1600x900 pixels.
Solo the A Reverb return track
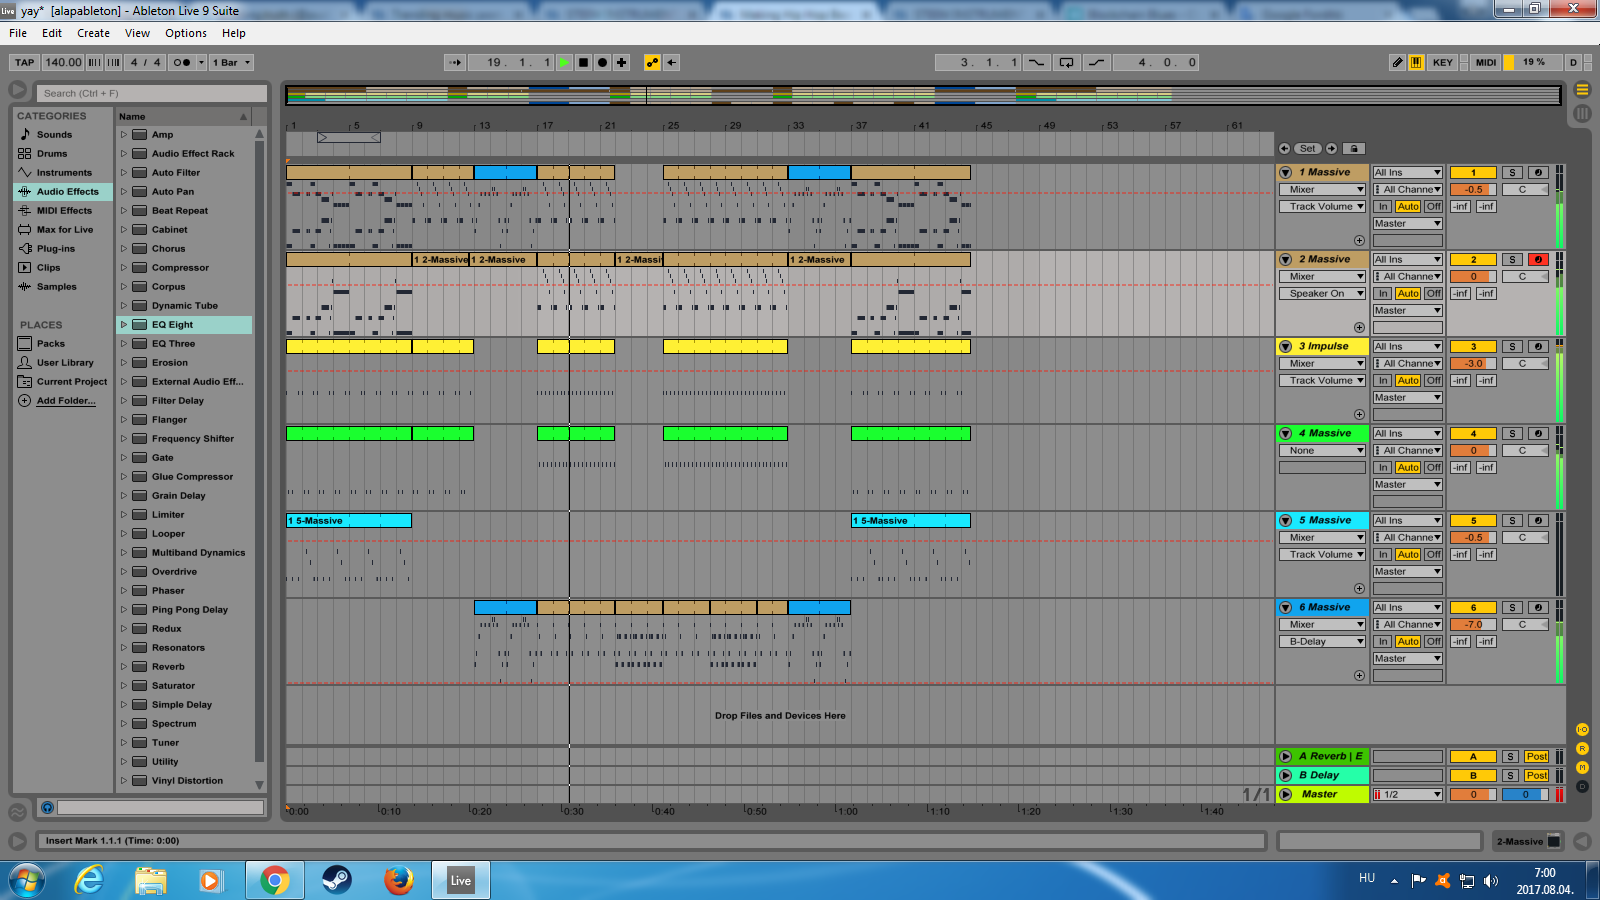point(1511,757)
